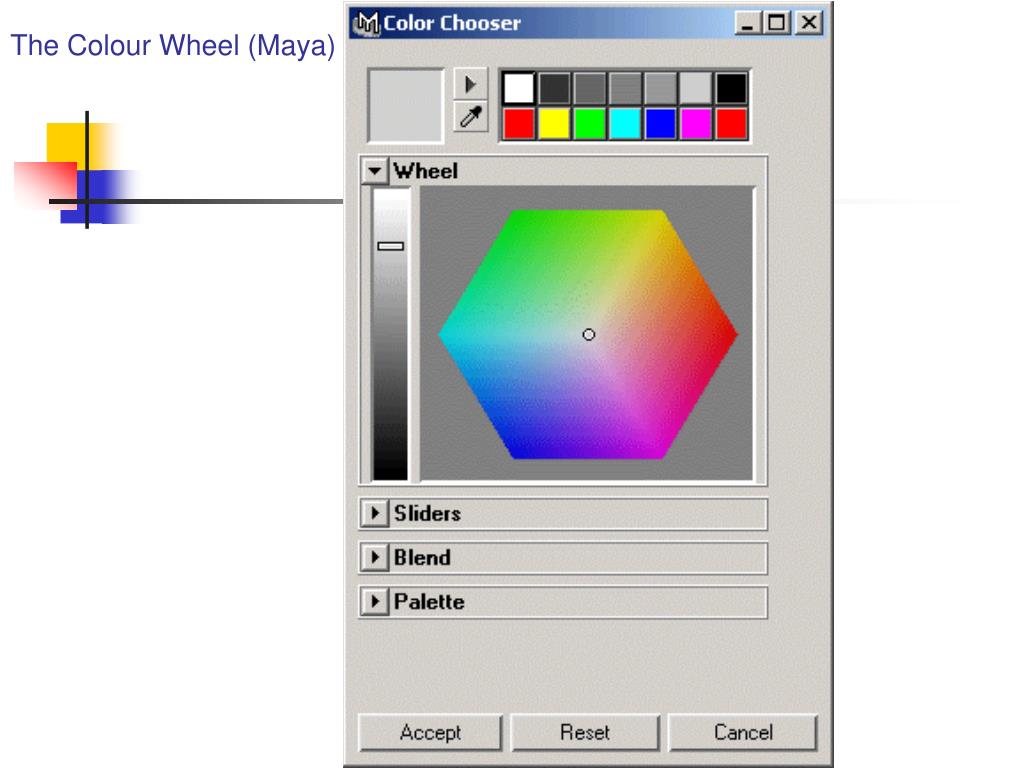Click the large current color preview box
1024x768 pixels.
point(406,106)
